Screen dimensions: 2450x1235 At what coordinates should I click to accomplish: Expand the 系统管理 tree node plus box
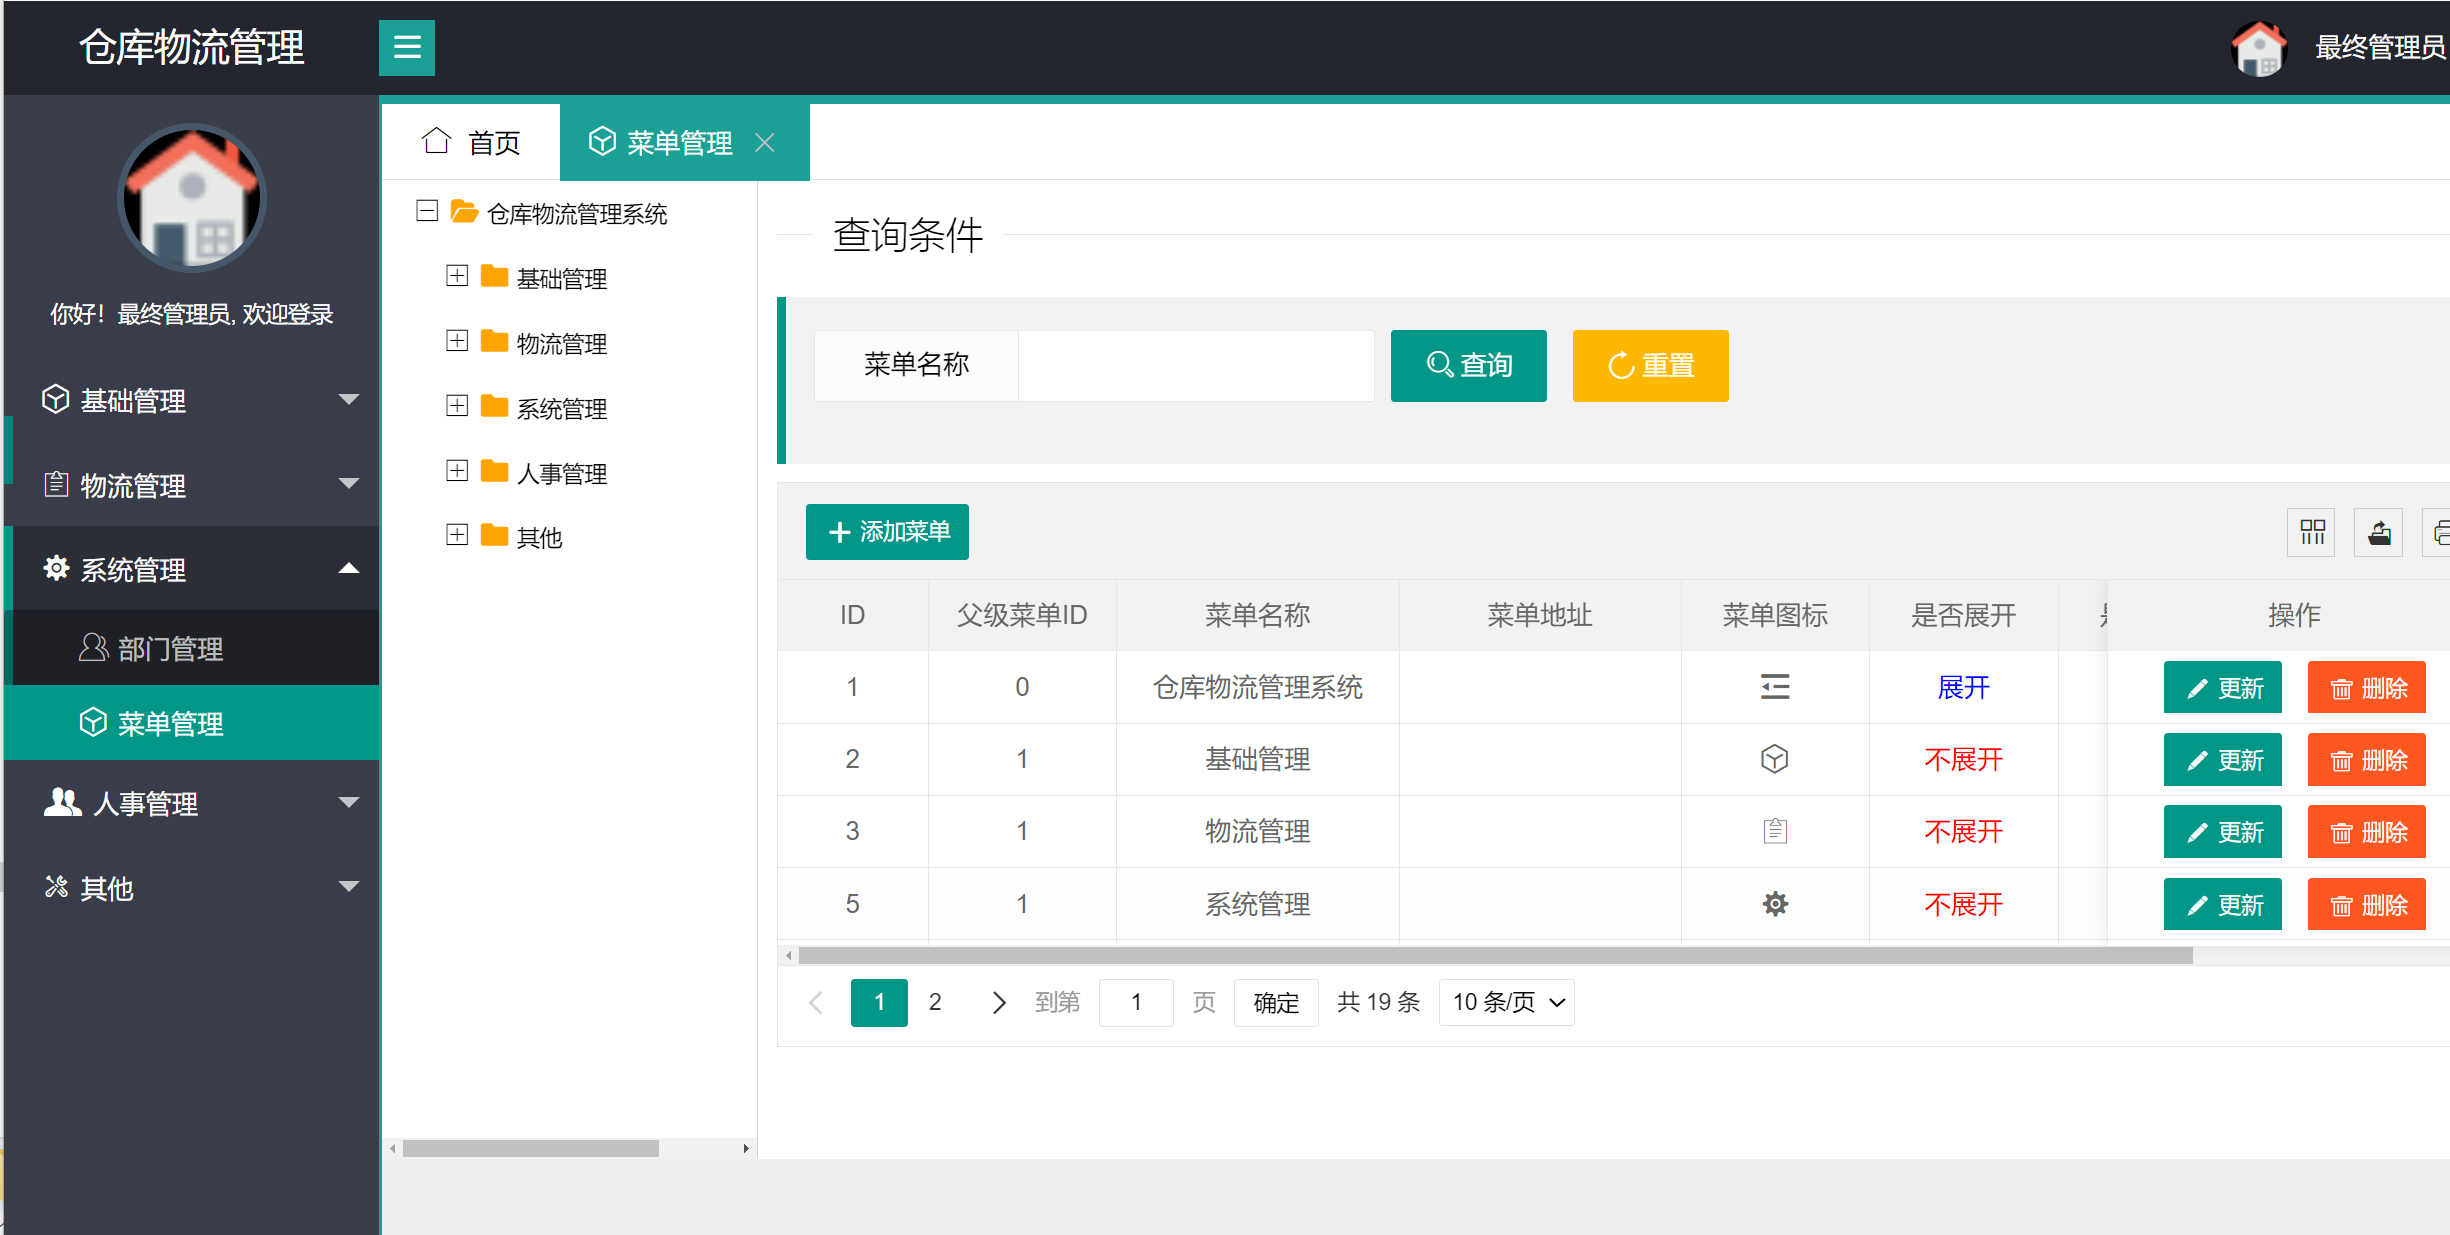tap(457, 405)
